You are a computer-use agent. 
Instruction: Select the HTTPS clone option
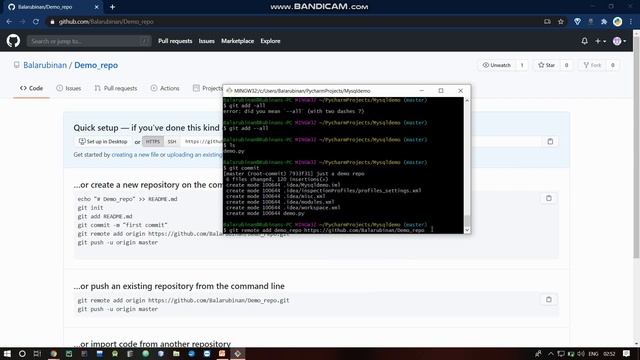point(153,142)
